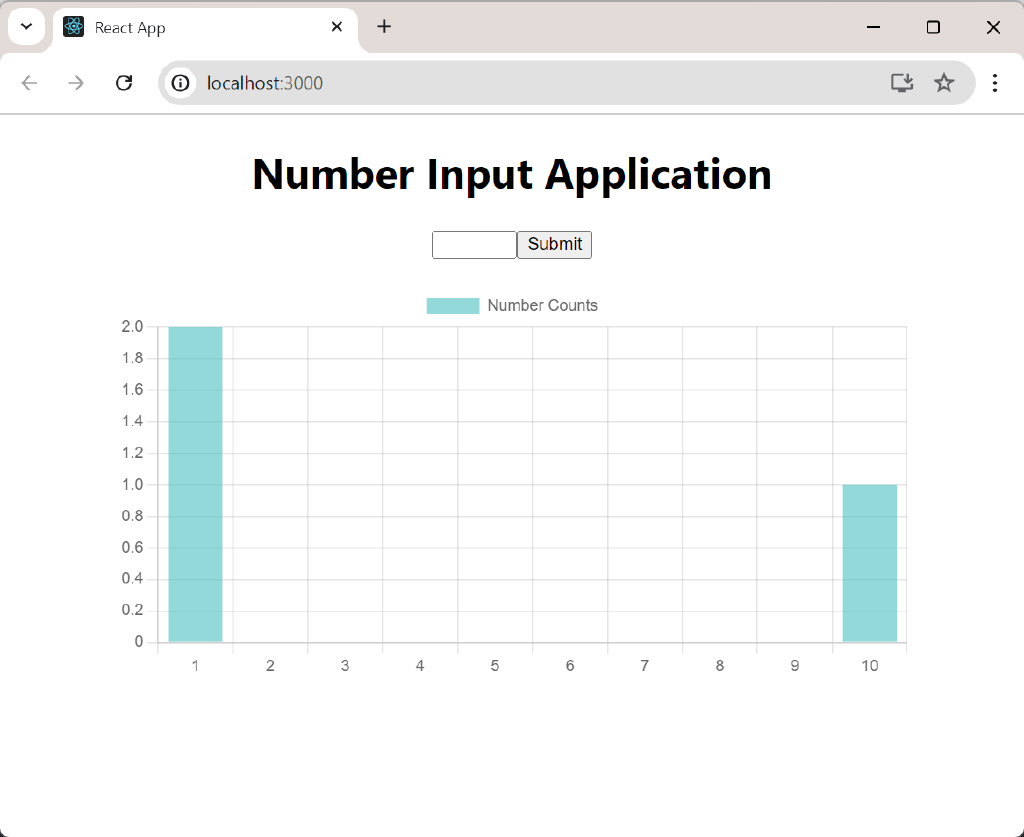Viewport: 1024px width, 837px height.
Task: Click the teal legend color swatch
Action: coord(452,305)
